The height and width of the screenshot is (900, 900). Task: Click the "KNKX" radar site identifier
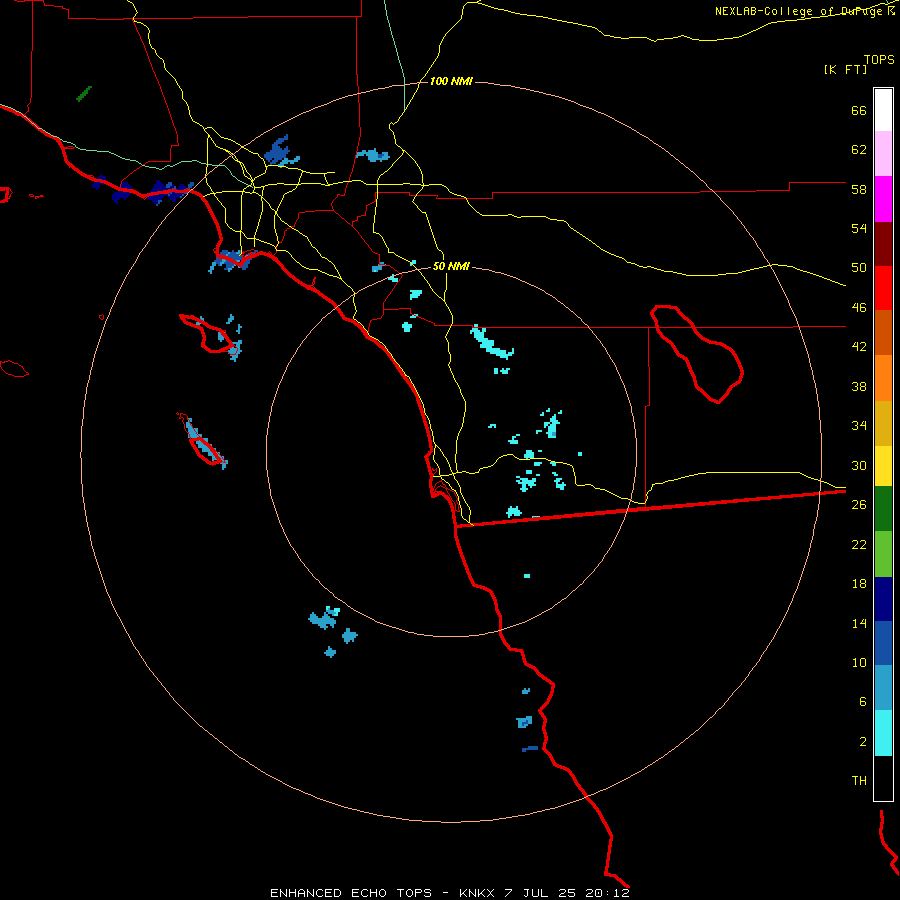(479, 893)
